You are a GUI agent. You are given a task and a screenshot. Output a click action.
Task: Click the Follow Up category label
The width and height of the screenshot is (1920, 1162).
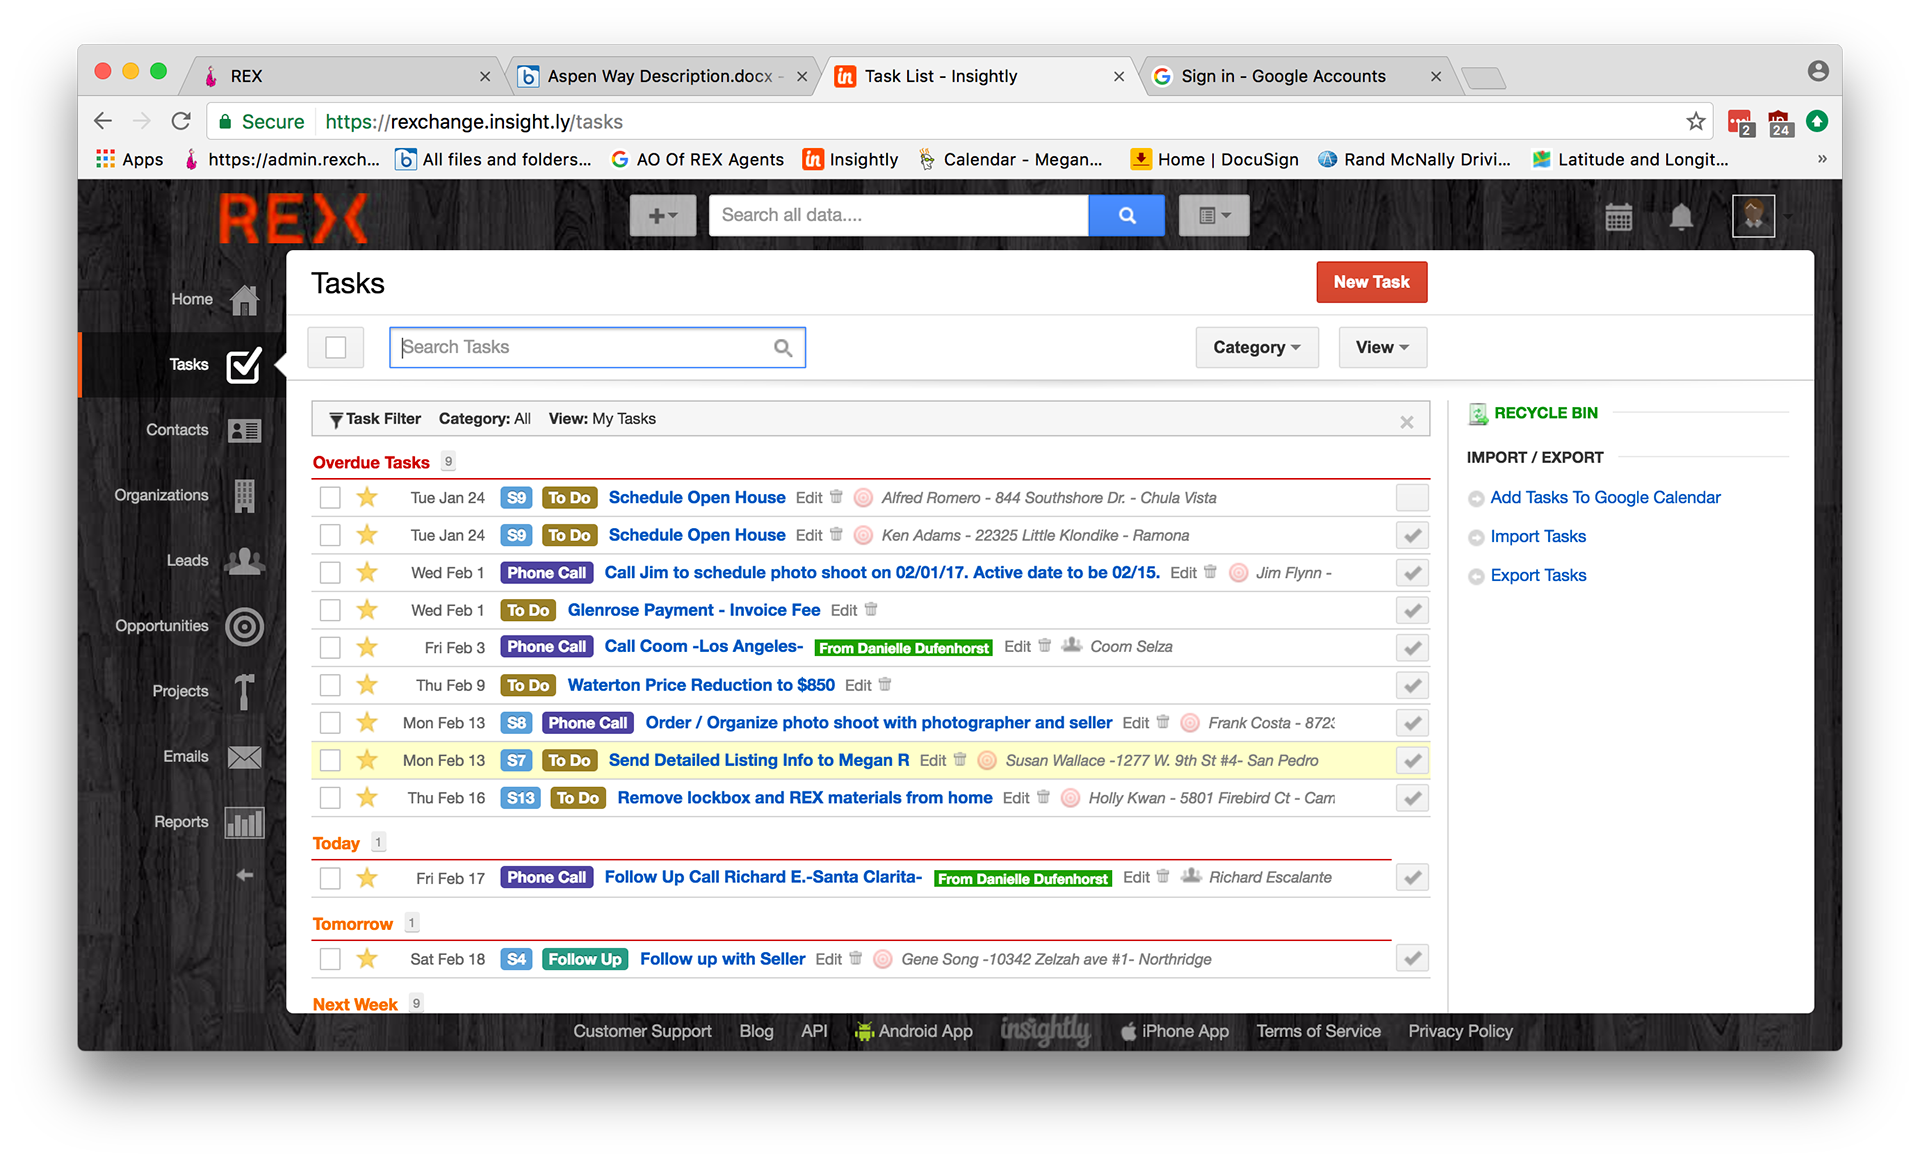coord(585,959)
